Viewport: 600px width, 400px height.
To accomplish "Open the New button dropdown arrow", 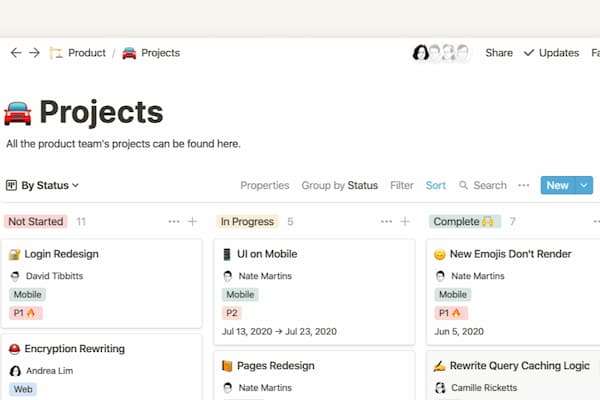I will 584,185.
